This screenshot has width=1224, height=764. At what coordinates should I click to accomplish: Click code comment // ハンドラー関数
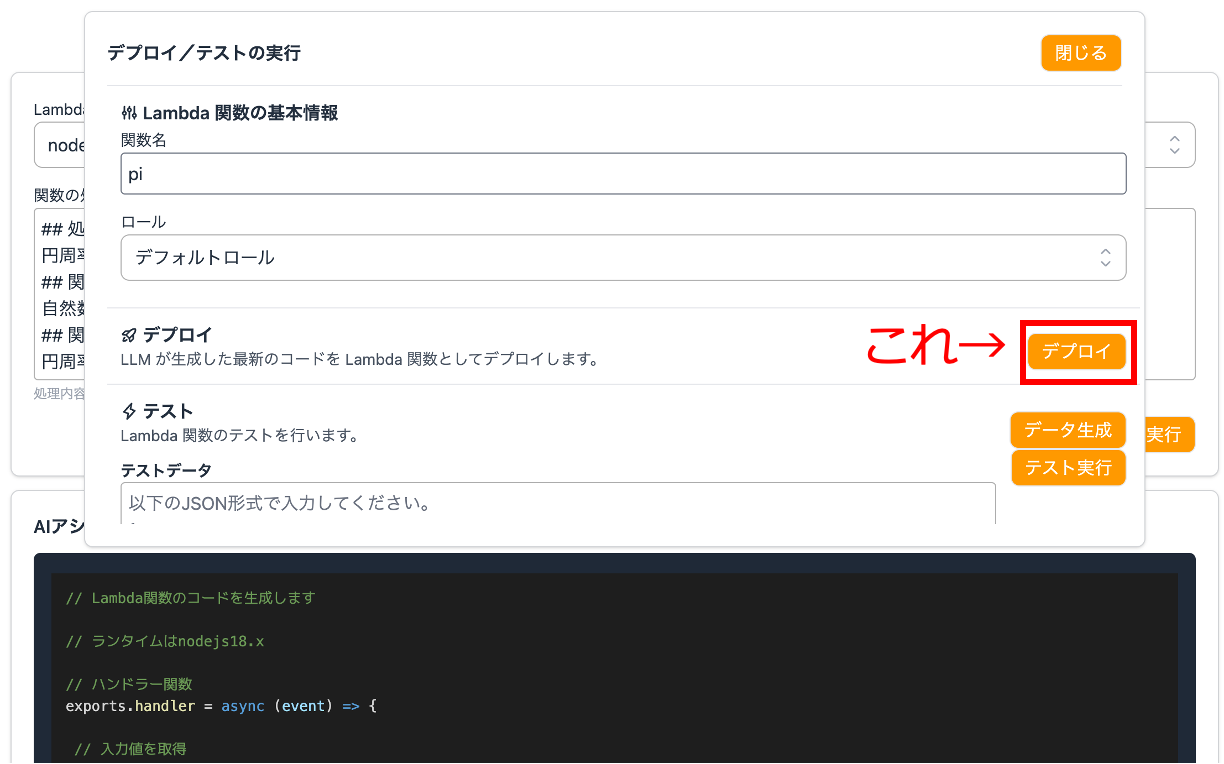[x=128, y=684]
